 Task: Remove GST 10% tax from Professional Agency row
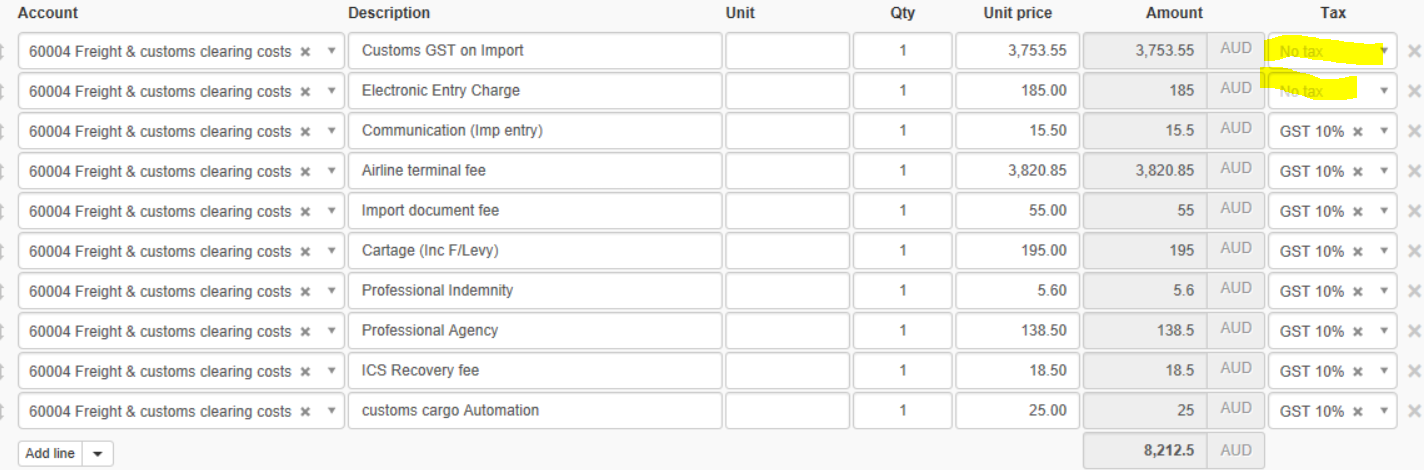[x=1358, y=331]
